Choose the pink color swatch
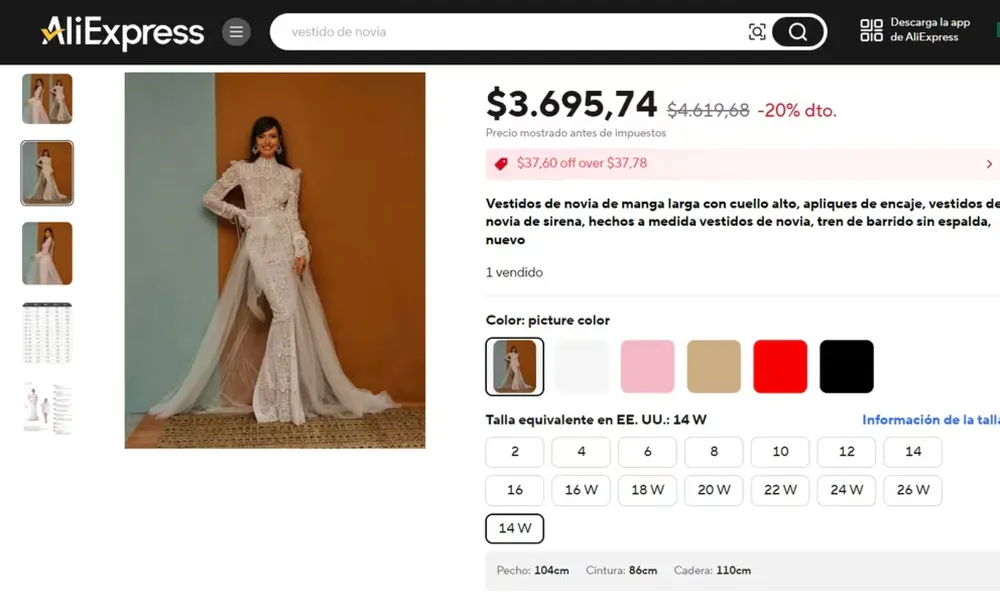The image size is (1000, 611). point(647,366)
